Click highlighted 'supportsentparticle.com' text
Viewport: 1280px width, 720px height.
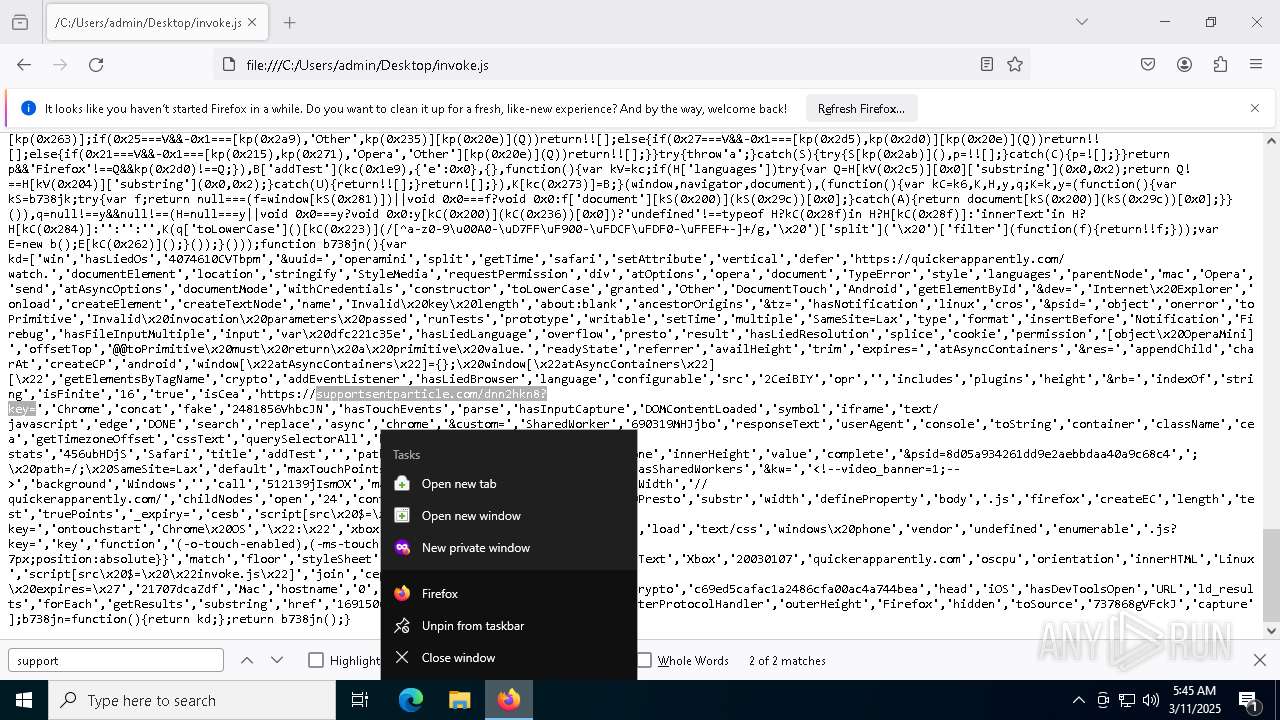(x=396, y=394)
